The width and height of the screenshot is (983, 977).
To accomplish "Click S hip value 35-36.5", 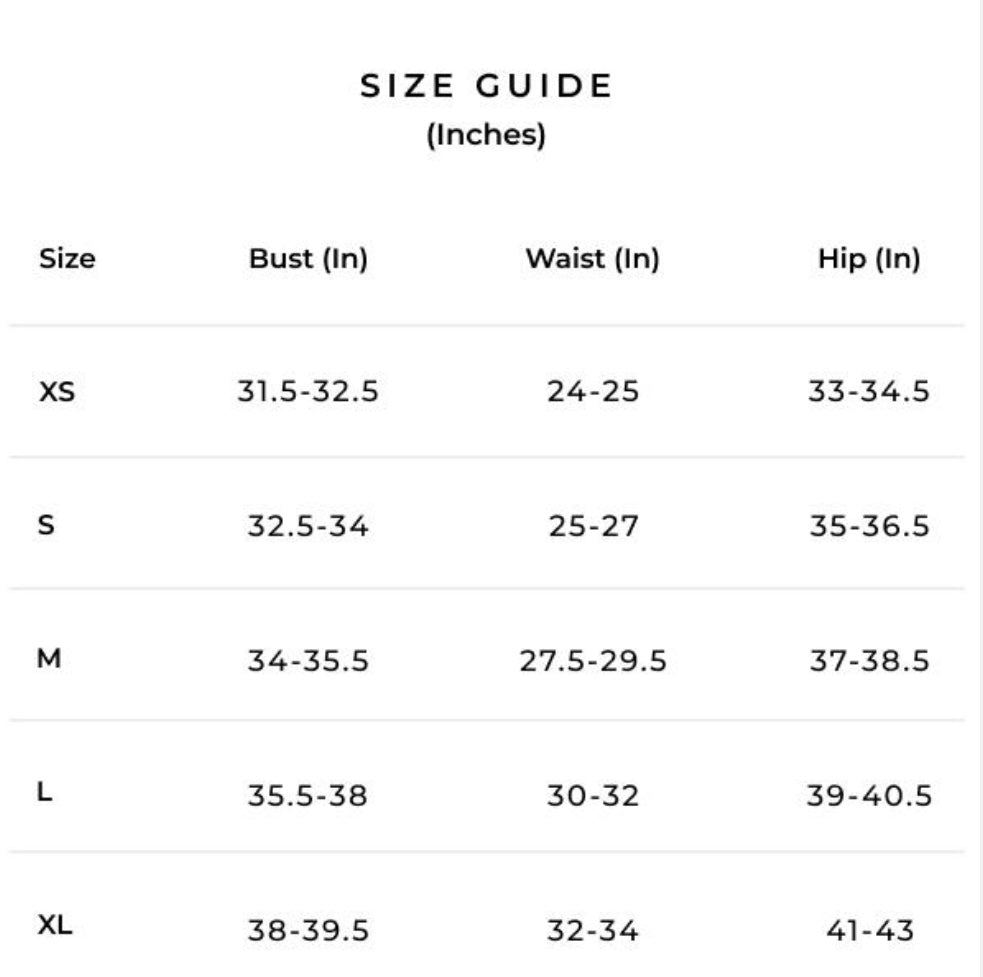I will [869, 526].
